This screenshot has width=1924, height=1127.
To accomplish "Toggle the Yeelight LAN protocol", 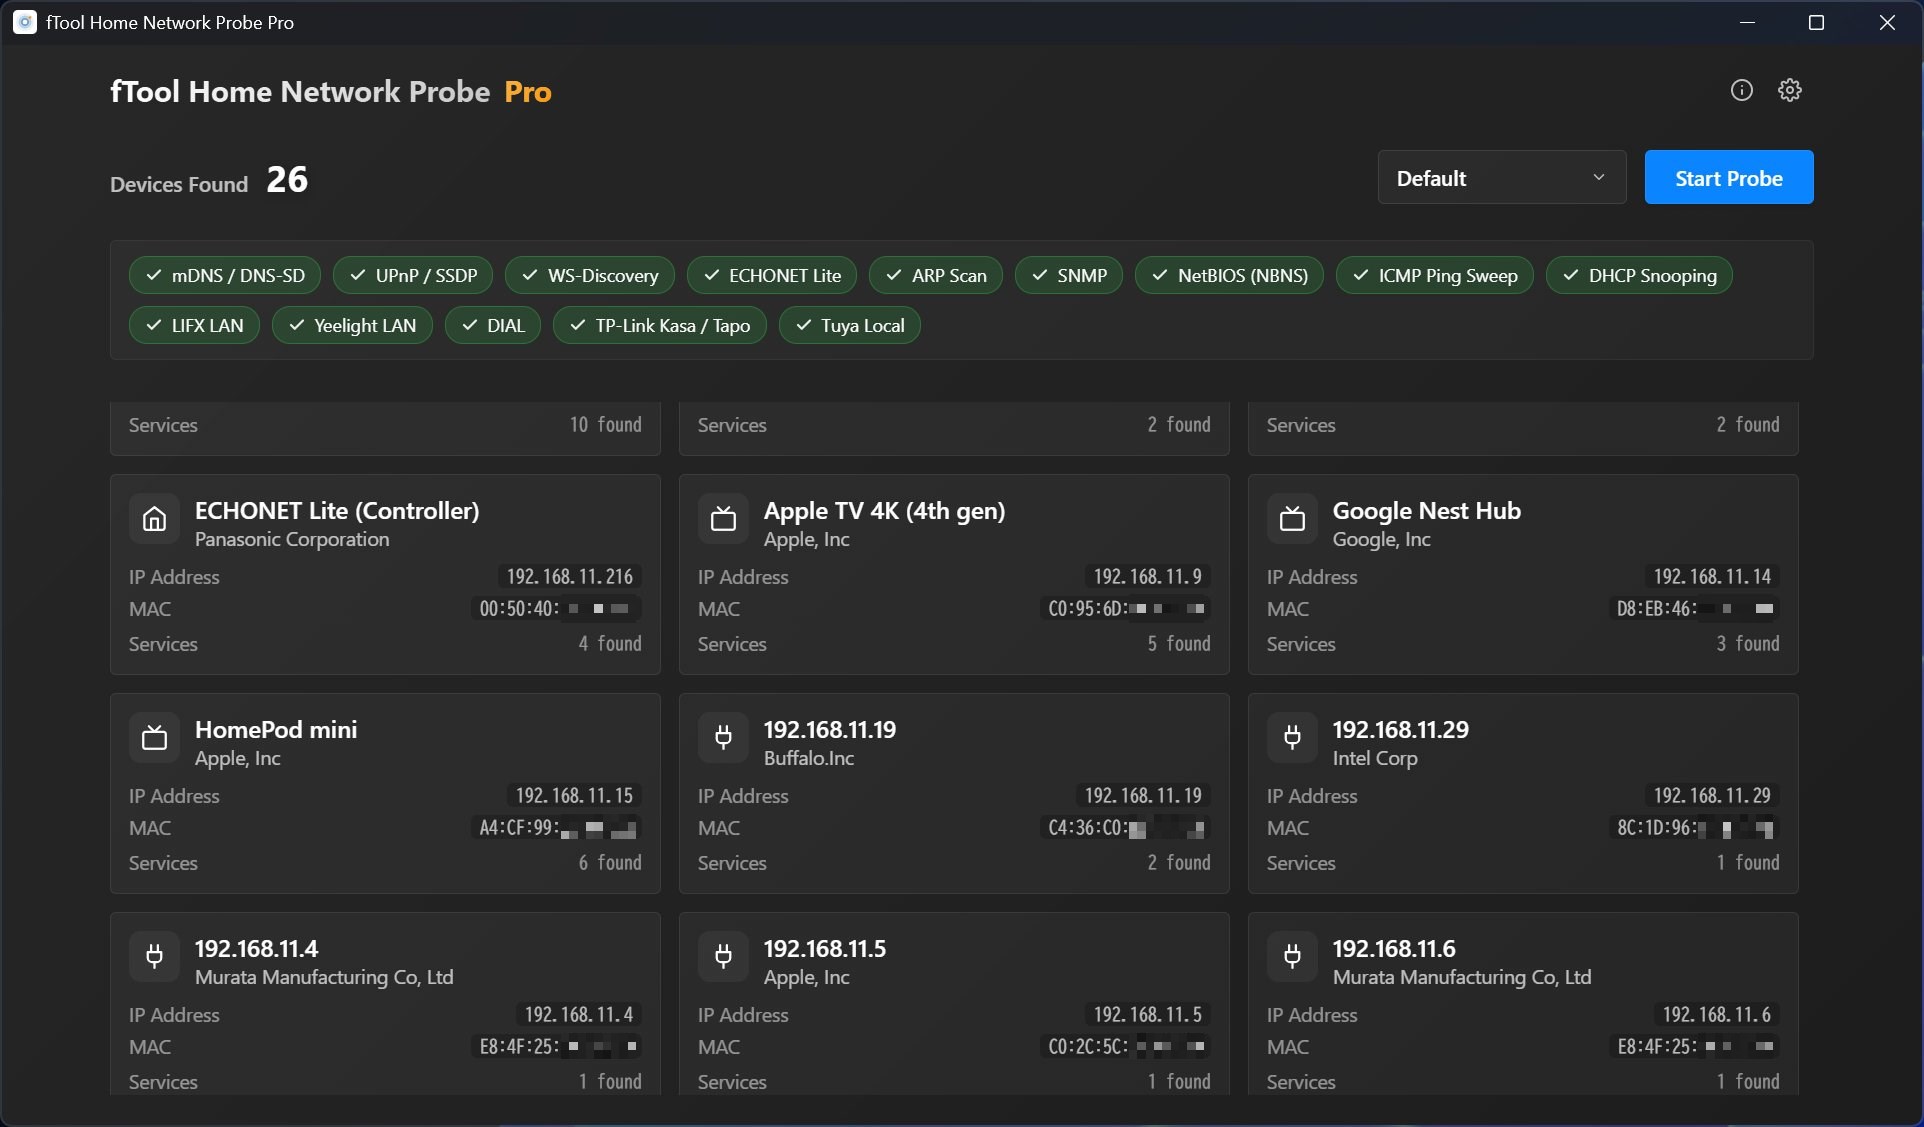I will [352, 325].
